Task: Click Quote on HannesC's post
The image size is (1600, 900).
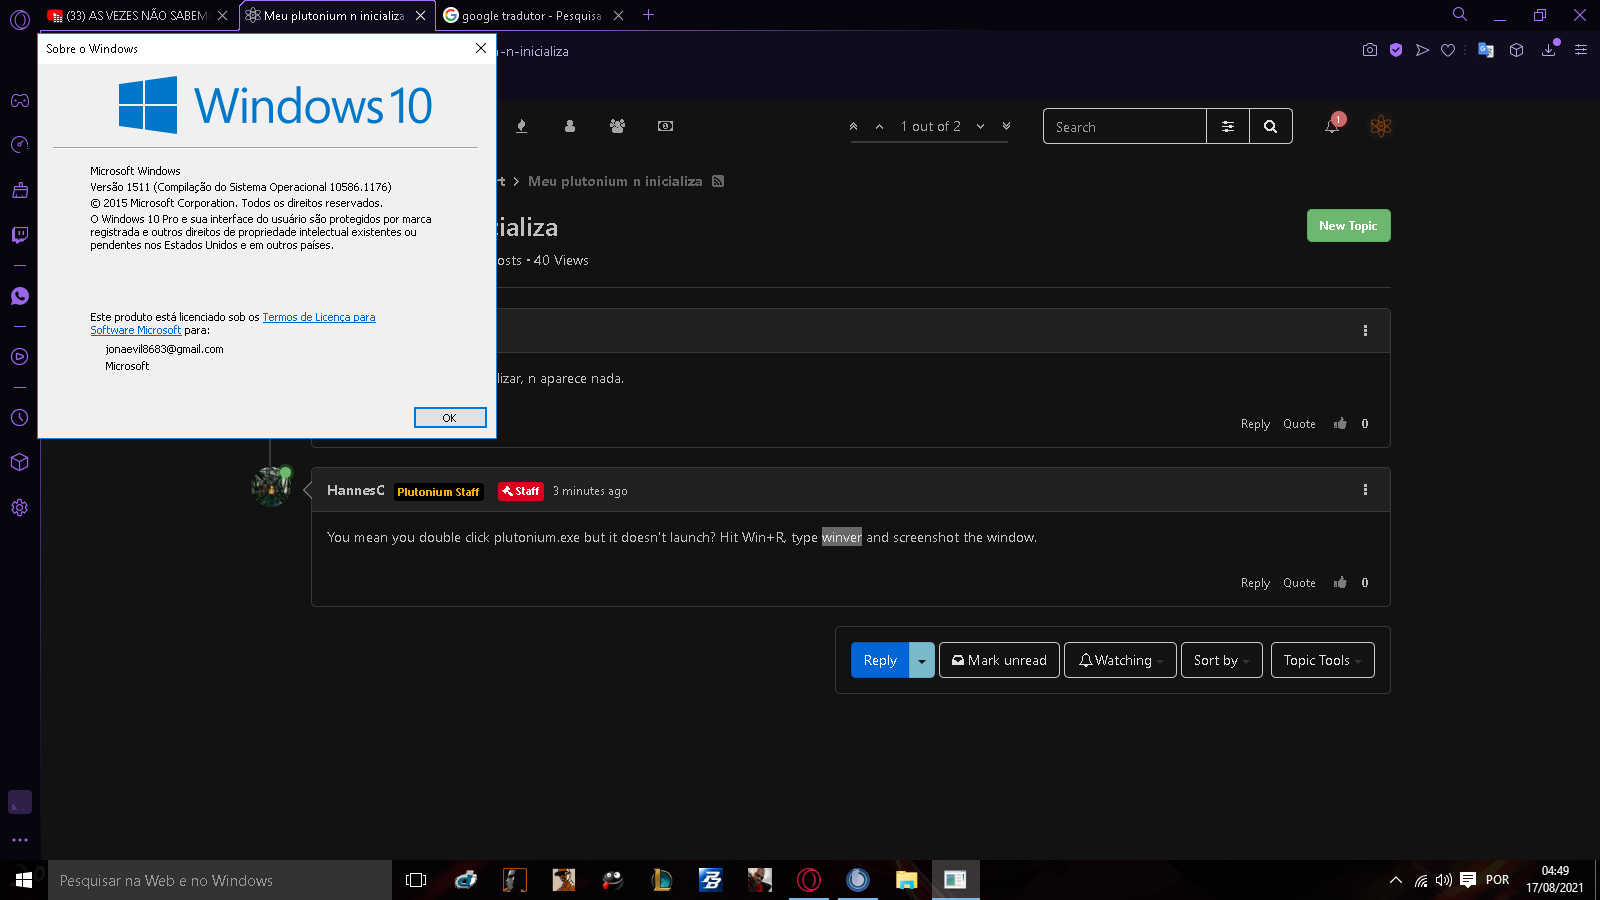Action: pos(1299,583)
